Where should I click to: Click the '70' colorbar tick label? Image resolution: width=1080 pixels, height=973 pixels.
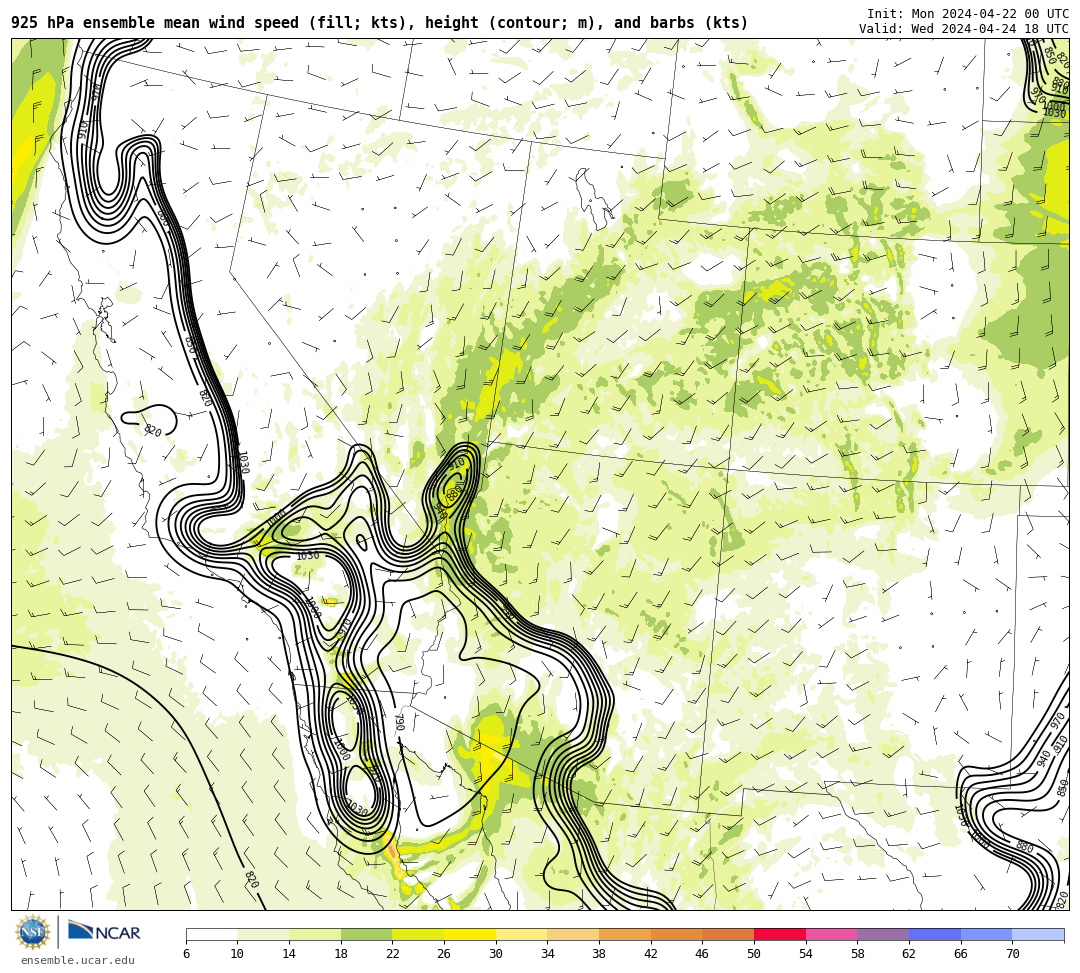tap(1012, 954)
